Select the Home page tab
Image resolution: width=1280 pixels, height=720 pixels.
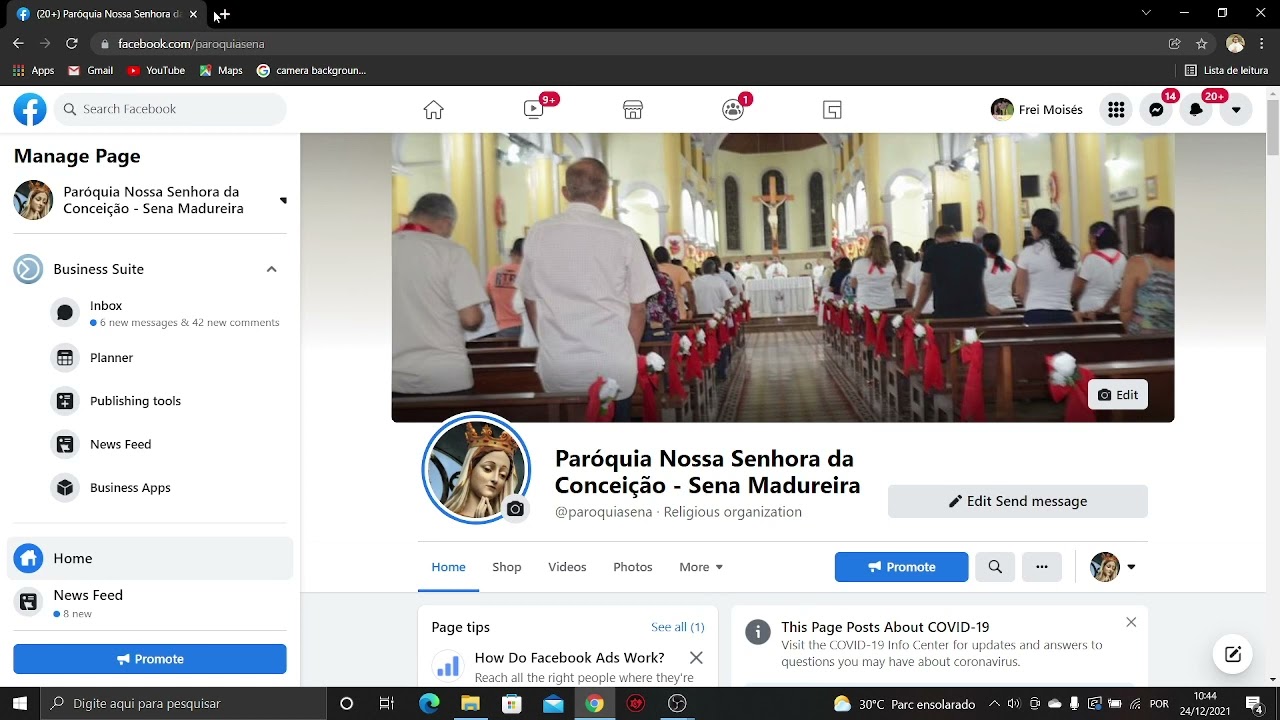pos(448,567)
